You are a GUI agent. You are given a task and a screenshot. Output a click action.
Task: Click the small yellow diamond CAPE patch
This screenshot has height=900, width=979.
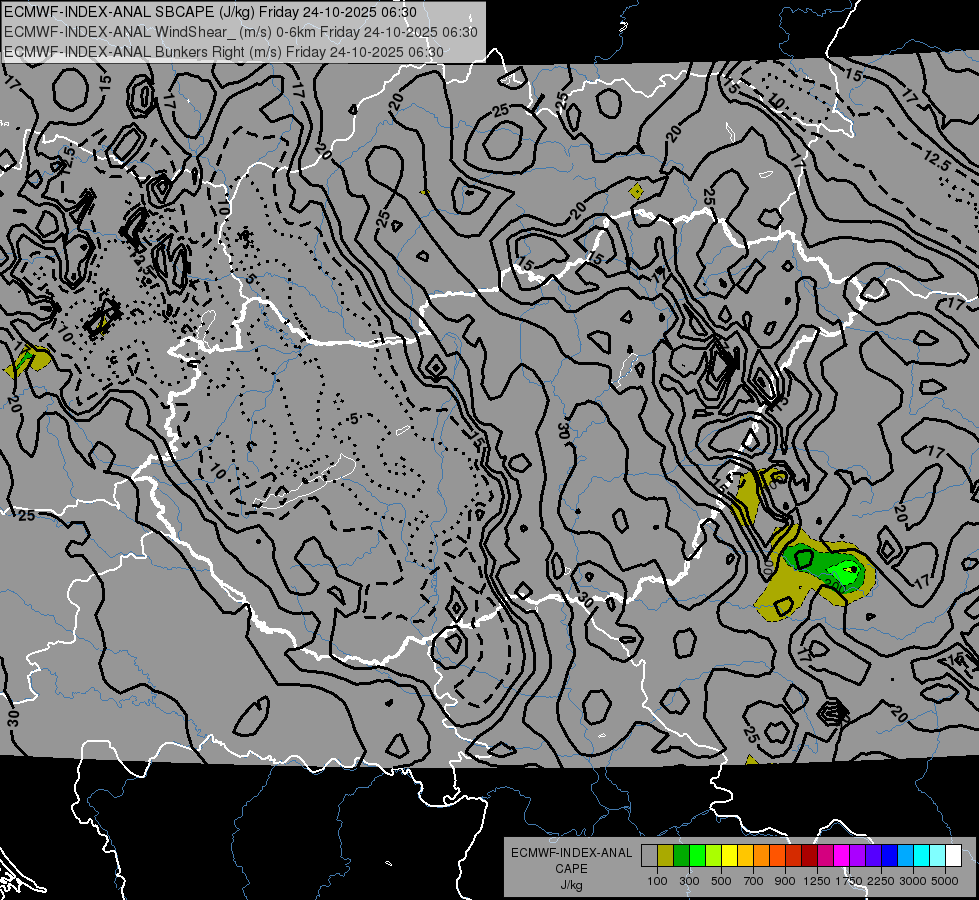click(636, 191)
